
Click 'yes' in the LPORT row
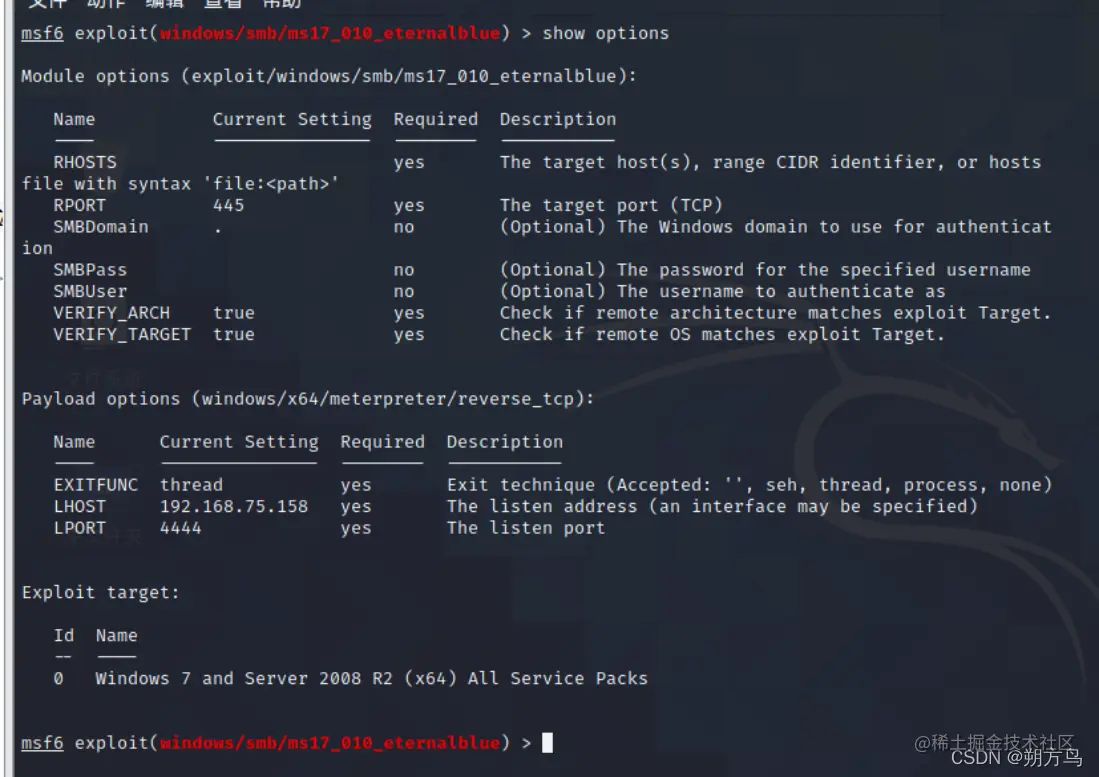coord(356,529)
